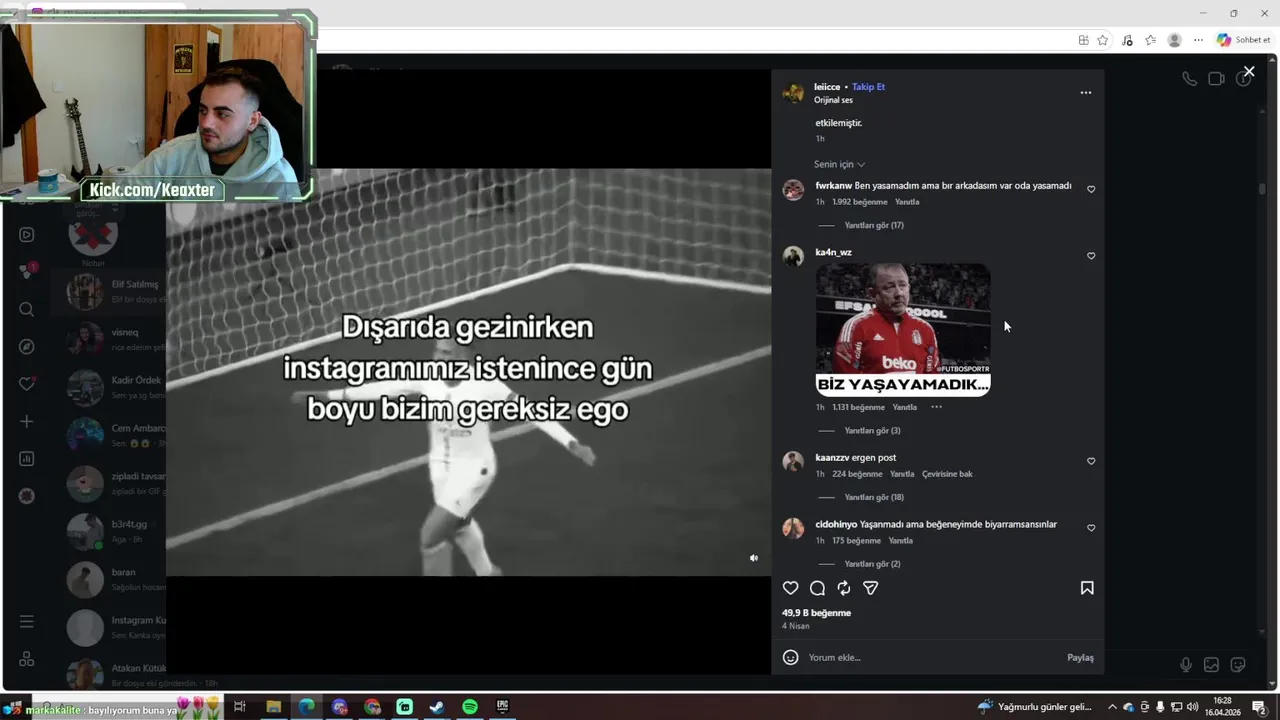Open Epic Games from the taskbar
The image size is (1280, 720).
click(503, 707)
